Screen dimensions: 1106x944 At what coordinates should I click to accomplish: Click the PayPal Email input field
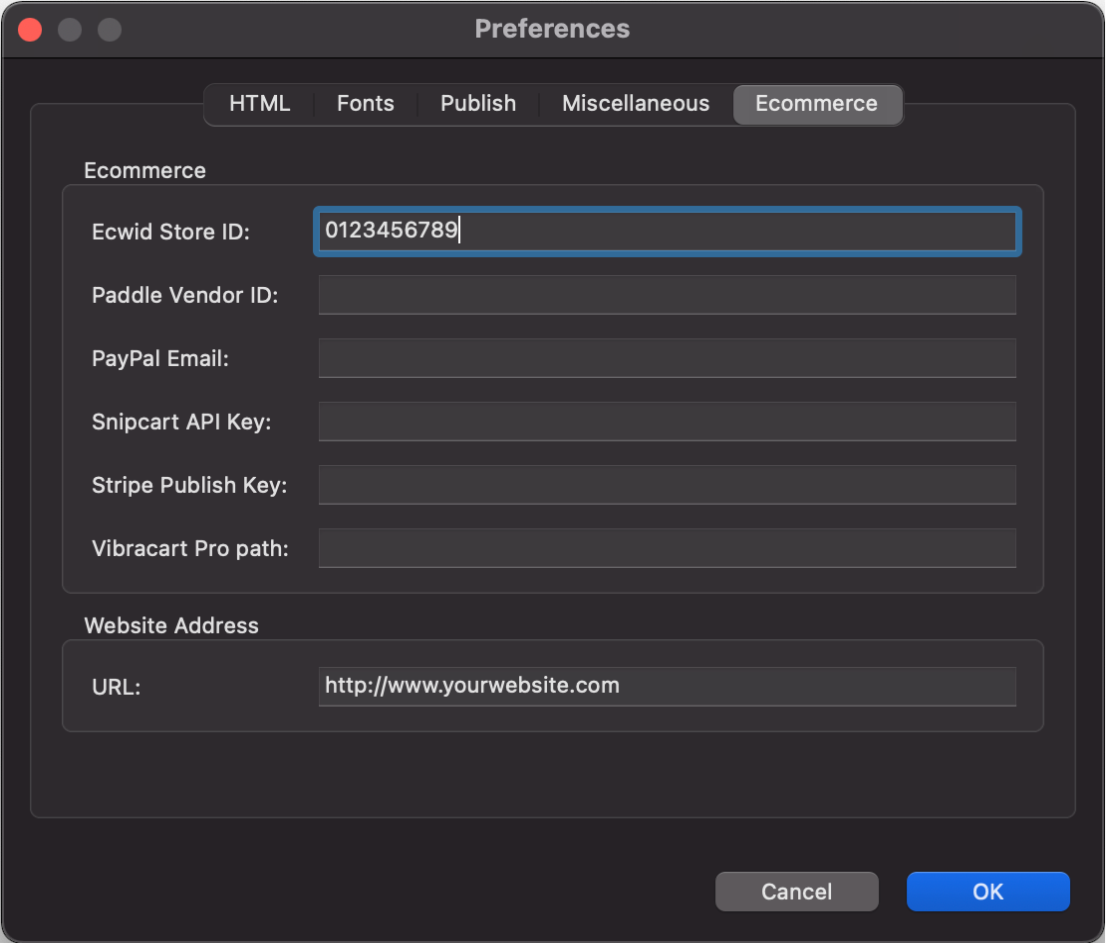coord(667,358)
